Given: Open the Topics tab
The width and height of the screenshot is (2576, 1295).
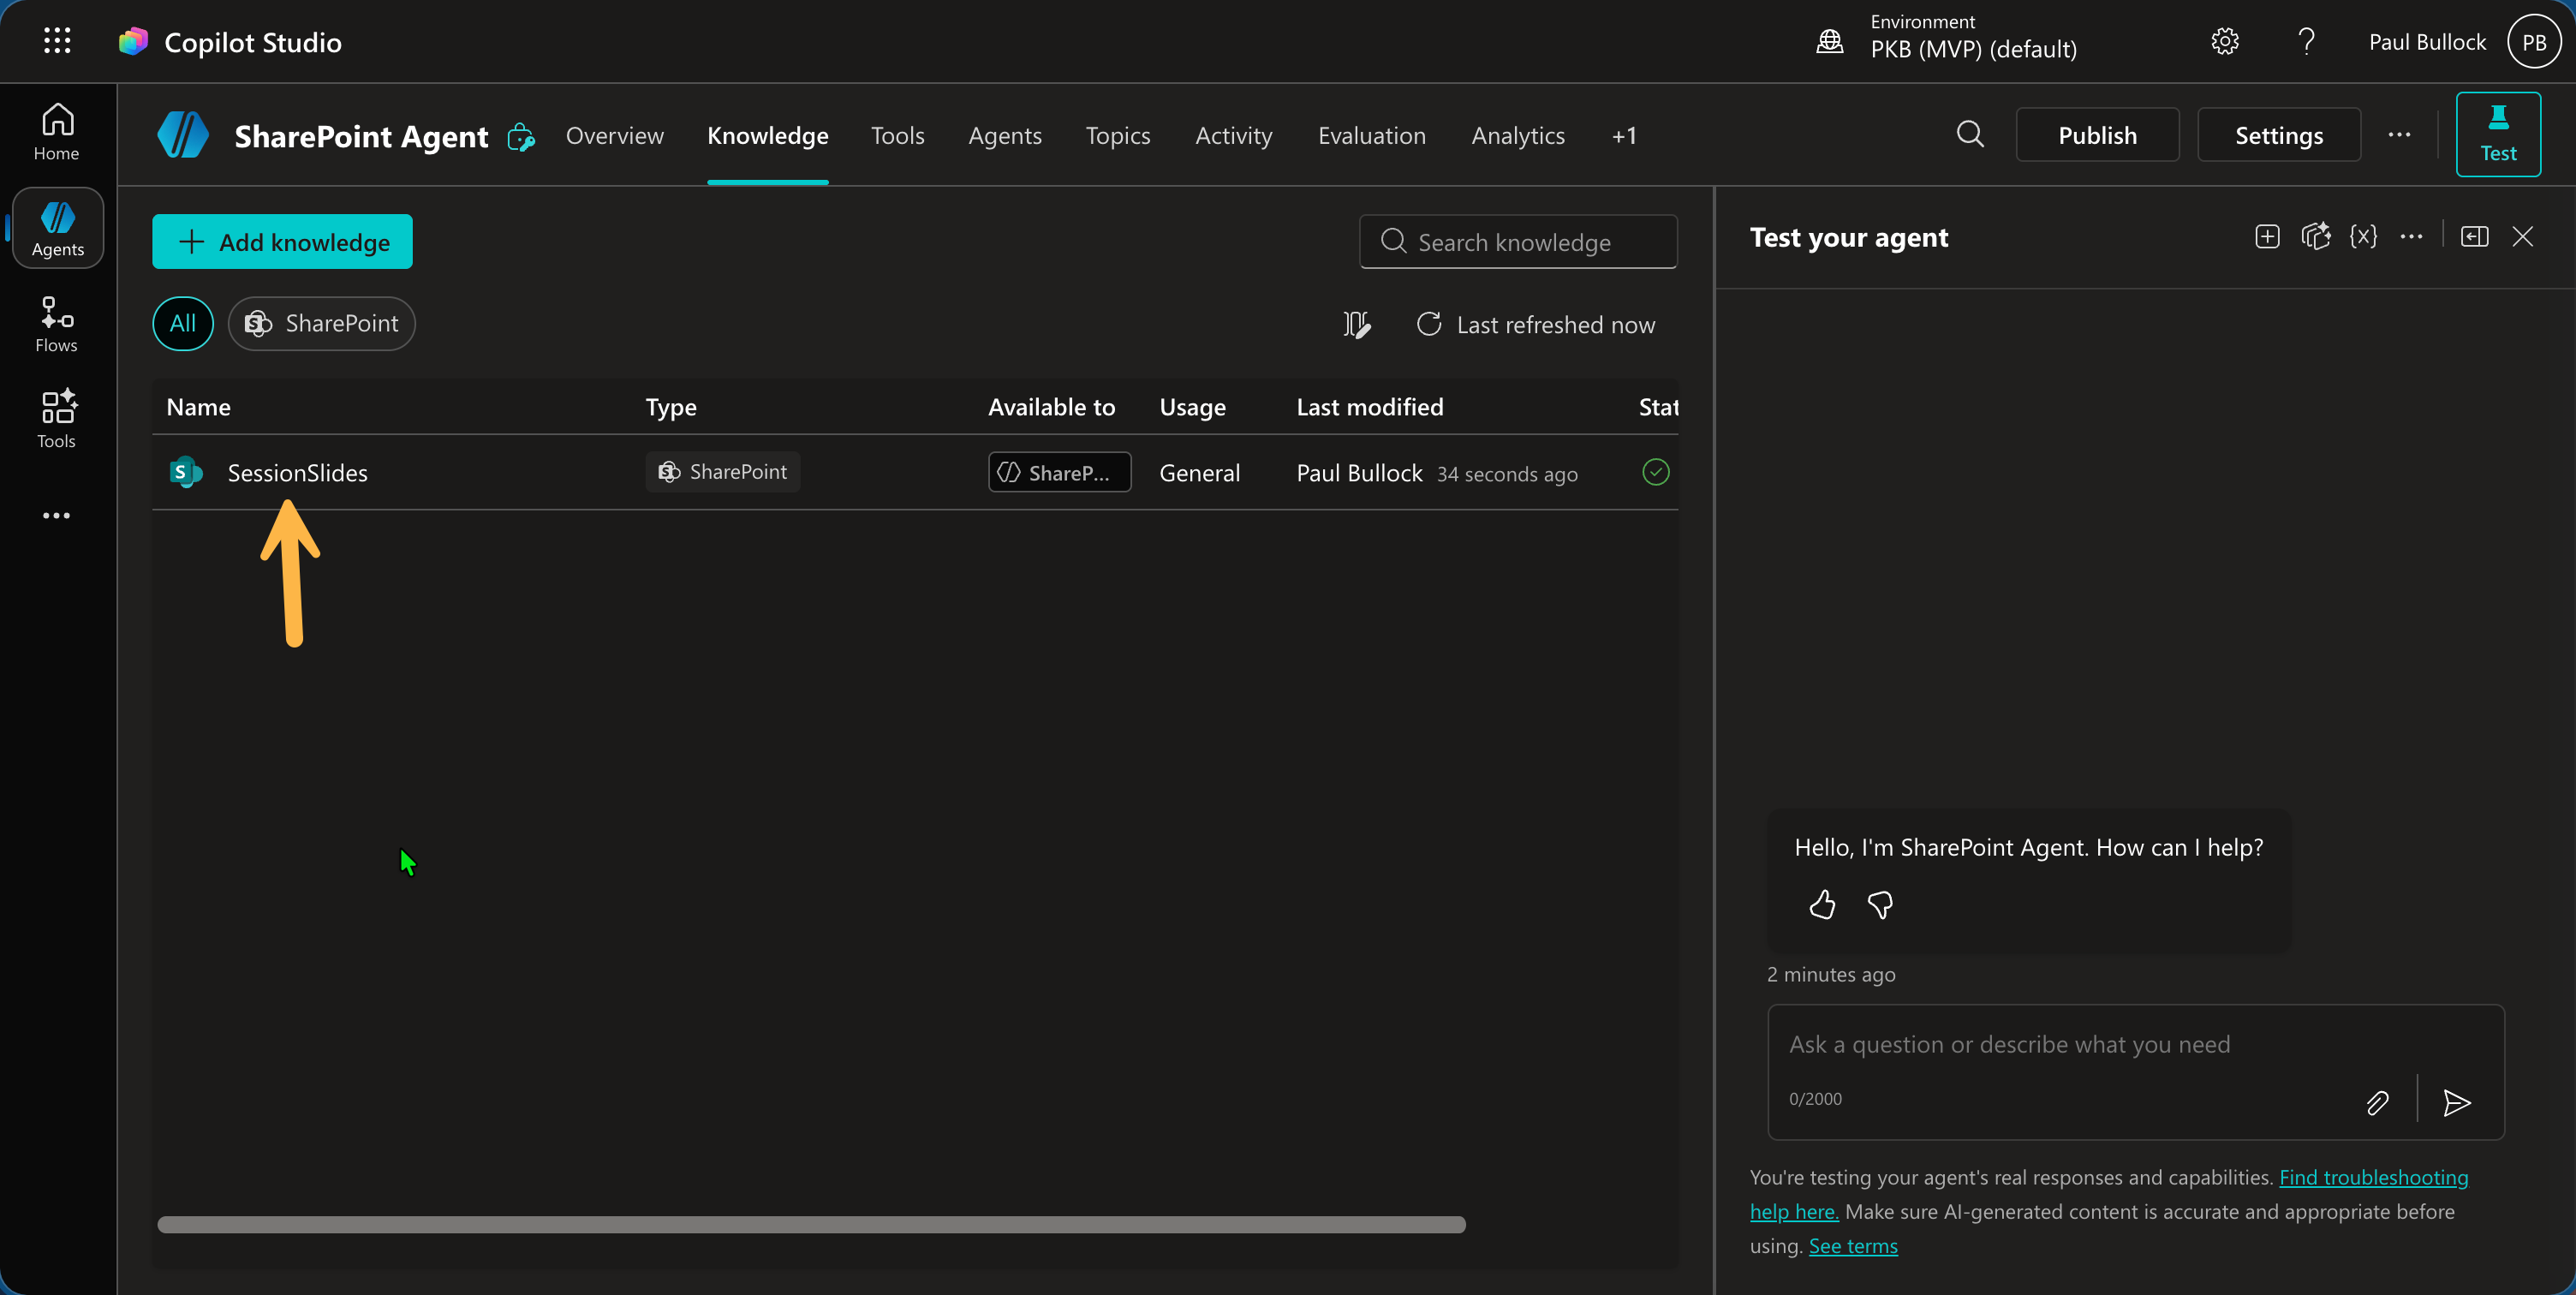Looking at the screenshot, I should pyautogui.click(x=1117, y=136).
